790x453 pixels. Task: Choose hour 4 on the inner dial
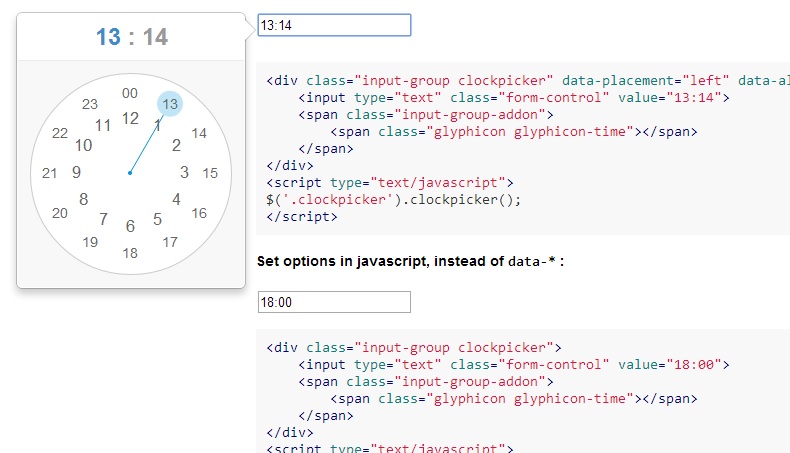(177, 199)
